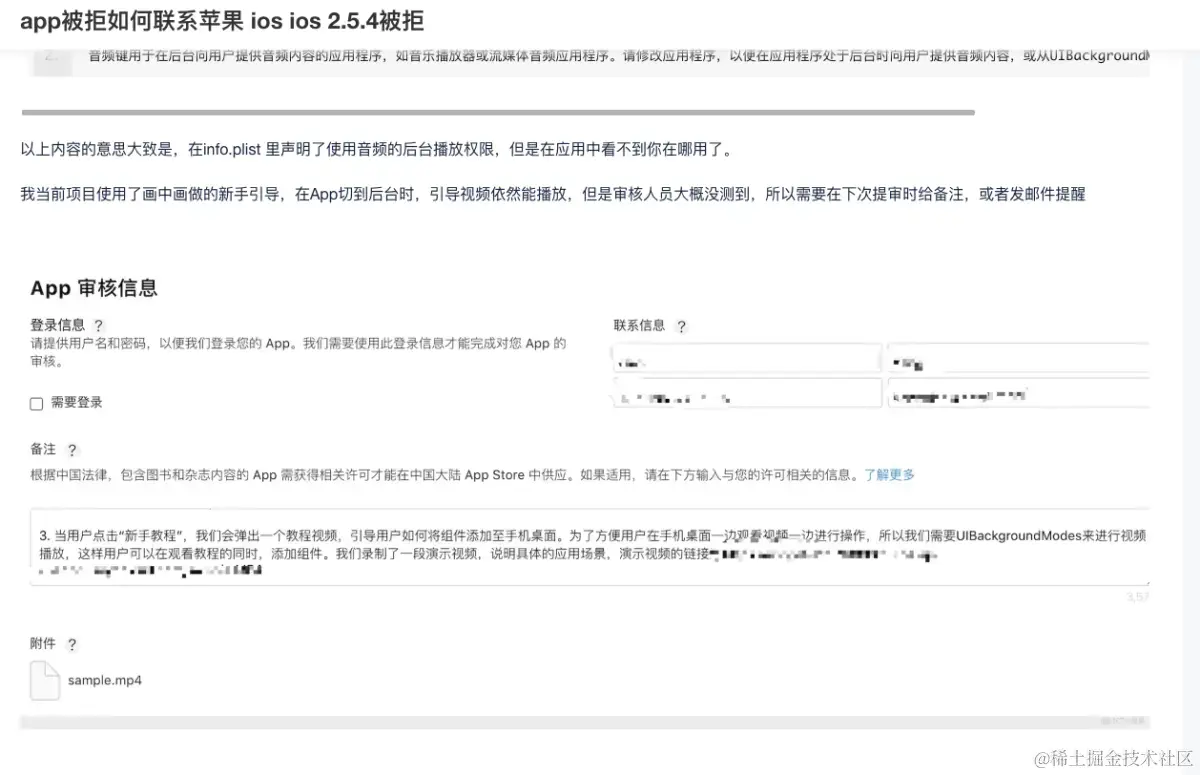Click the 需要登录 label text

point(77,403)
